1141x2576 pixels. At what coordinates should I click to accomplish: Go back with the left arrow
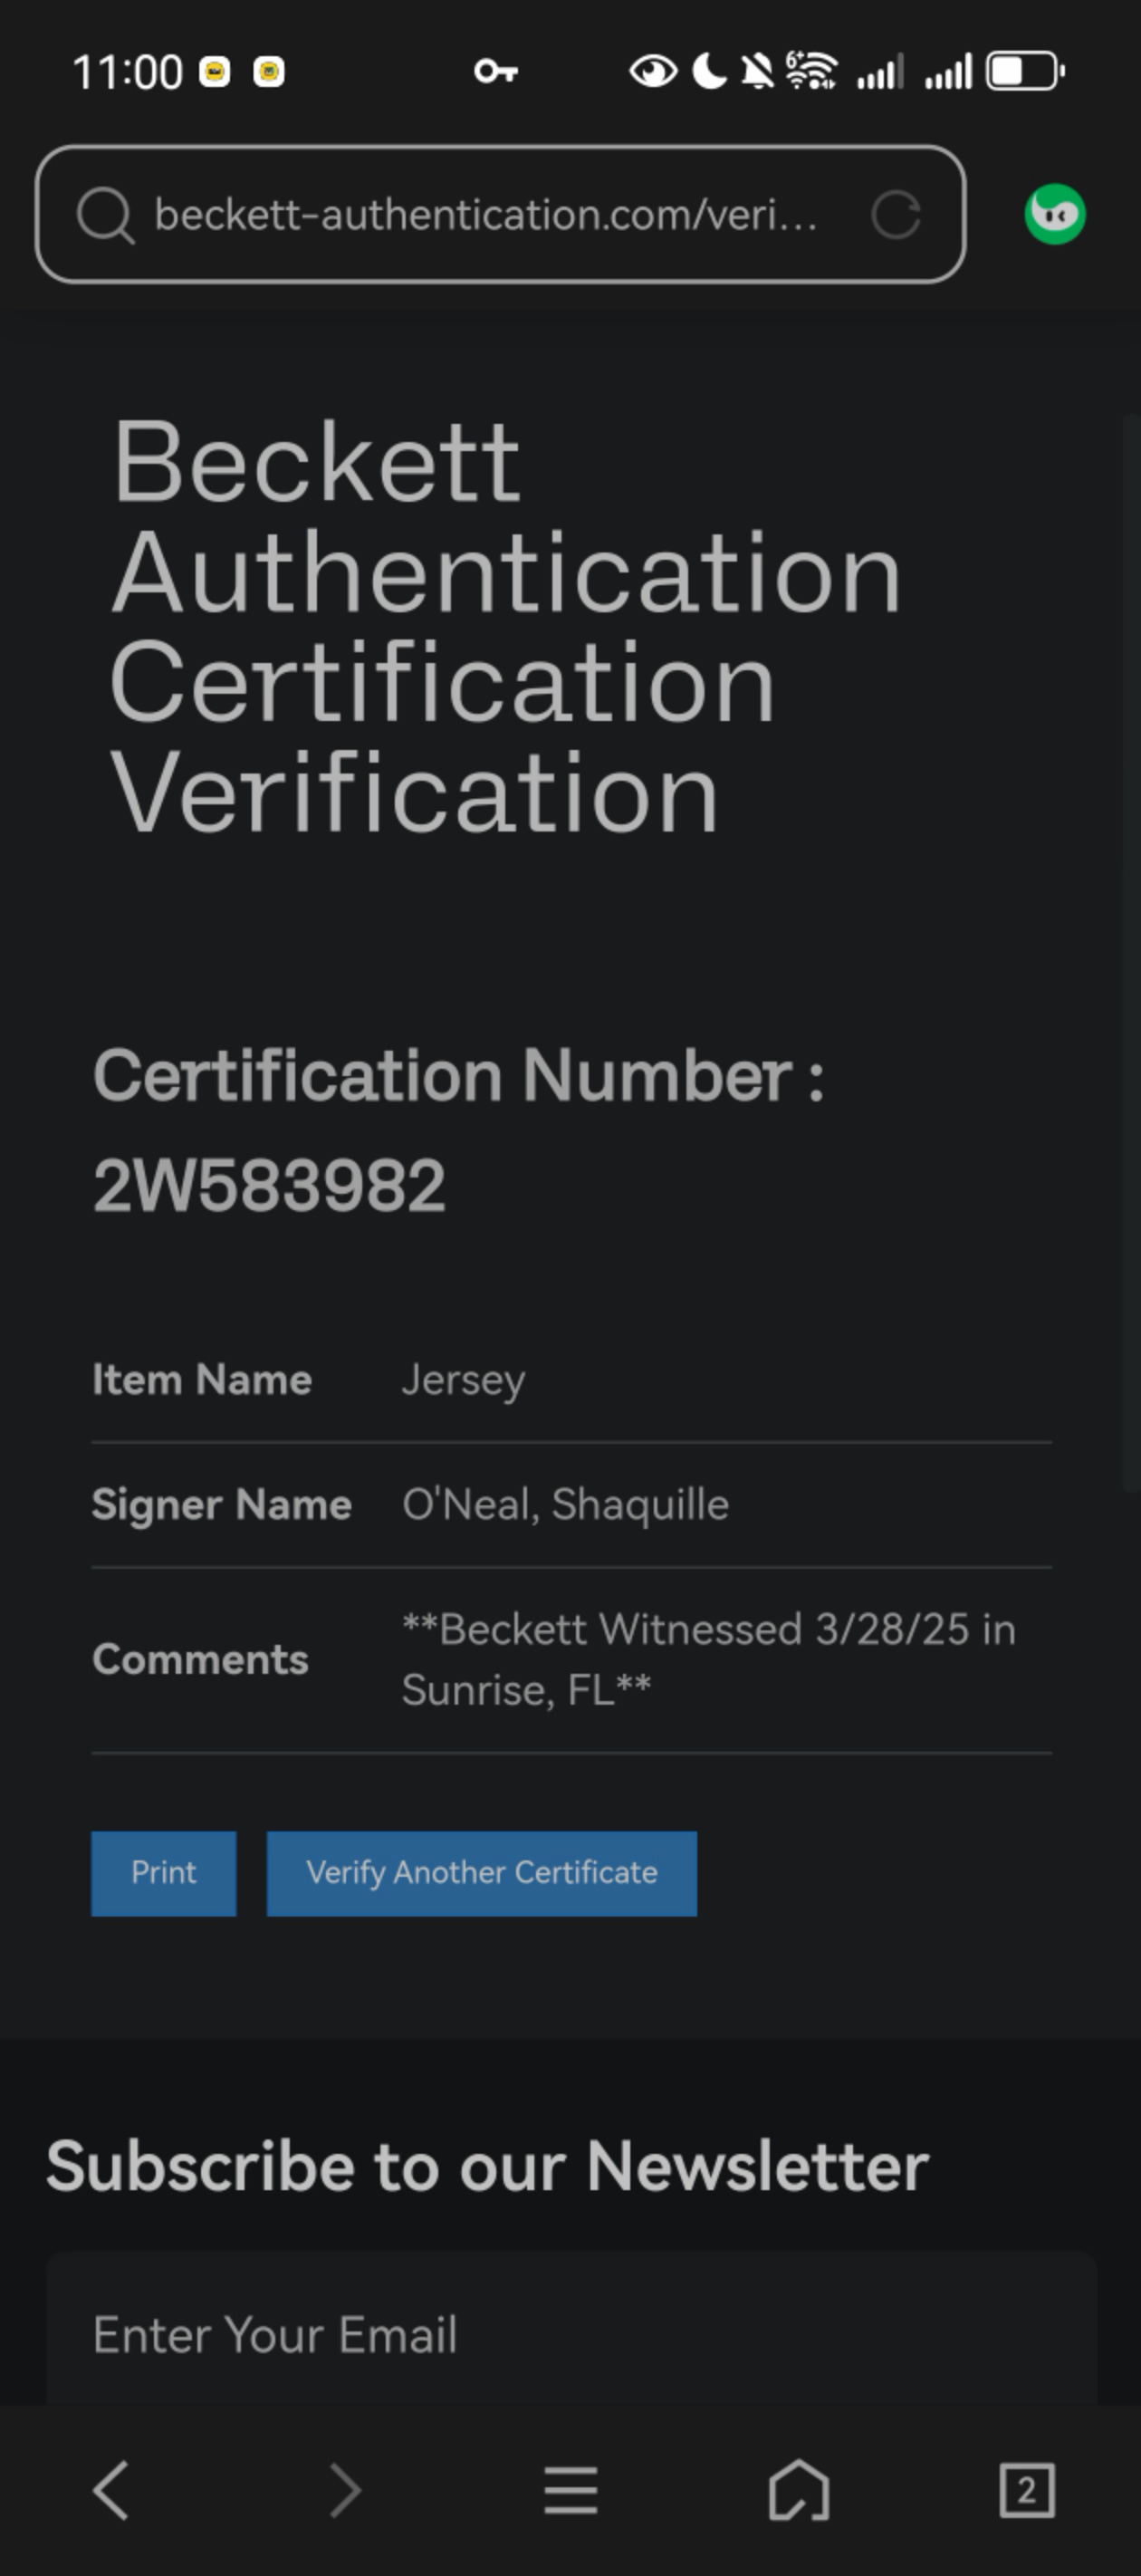tap(111, 2490)
